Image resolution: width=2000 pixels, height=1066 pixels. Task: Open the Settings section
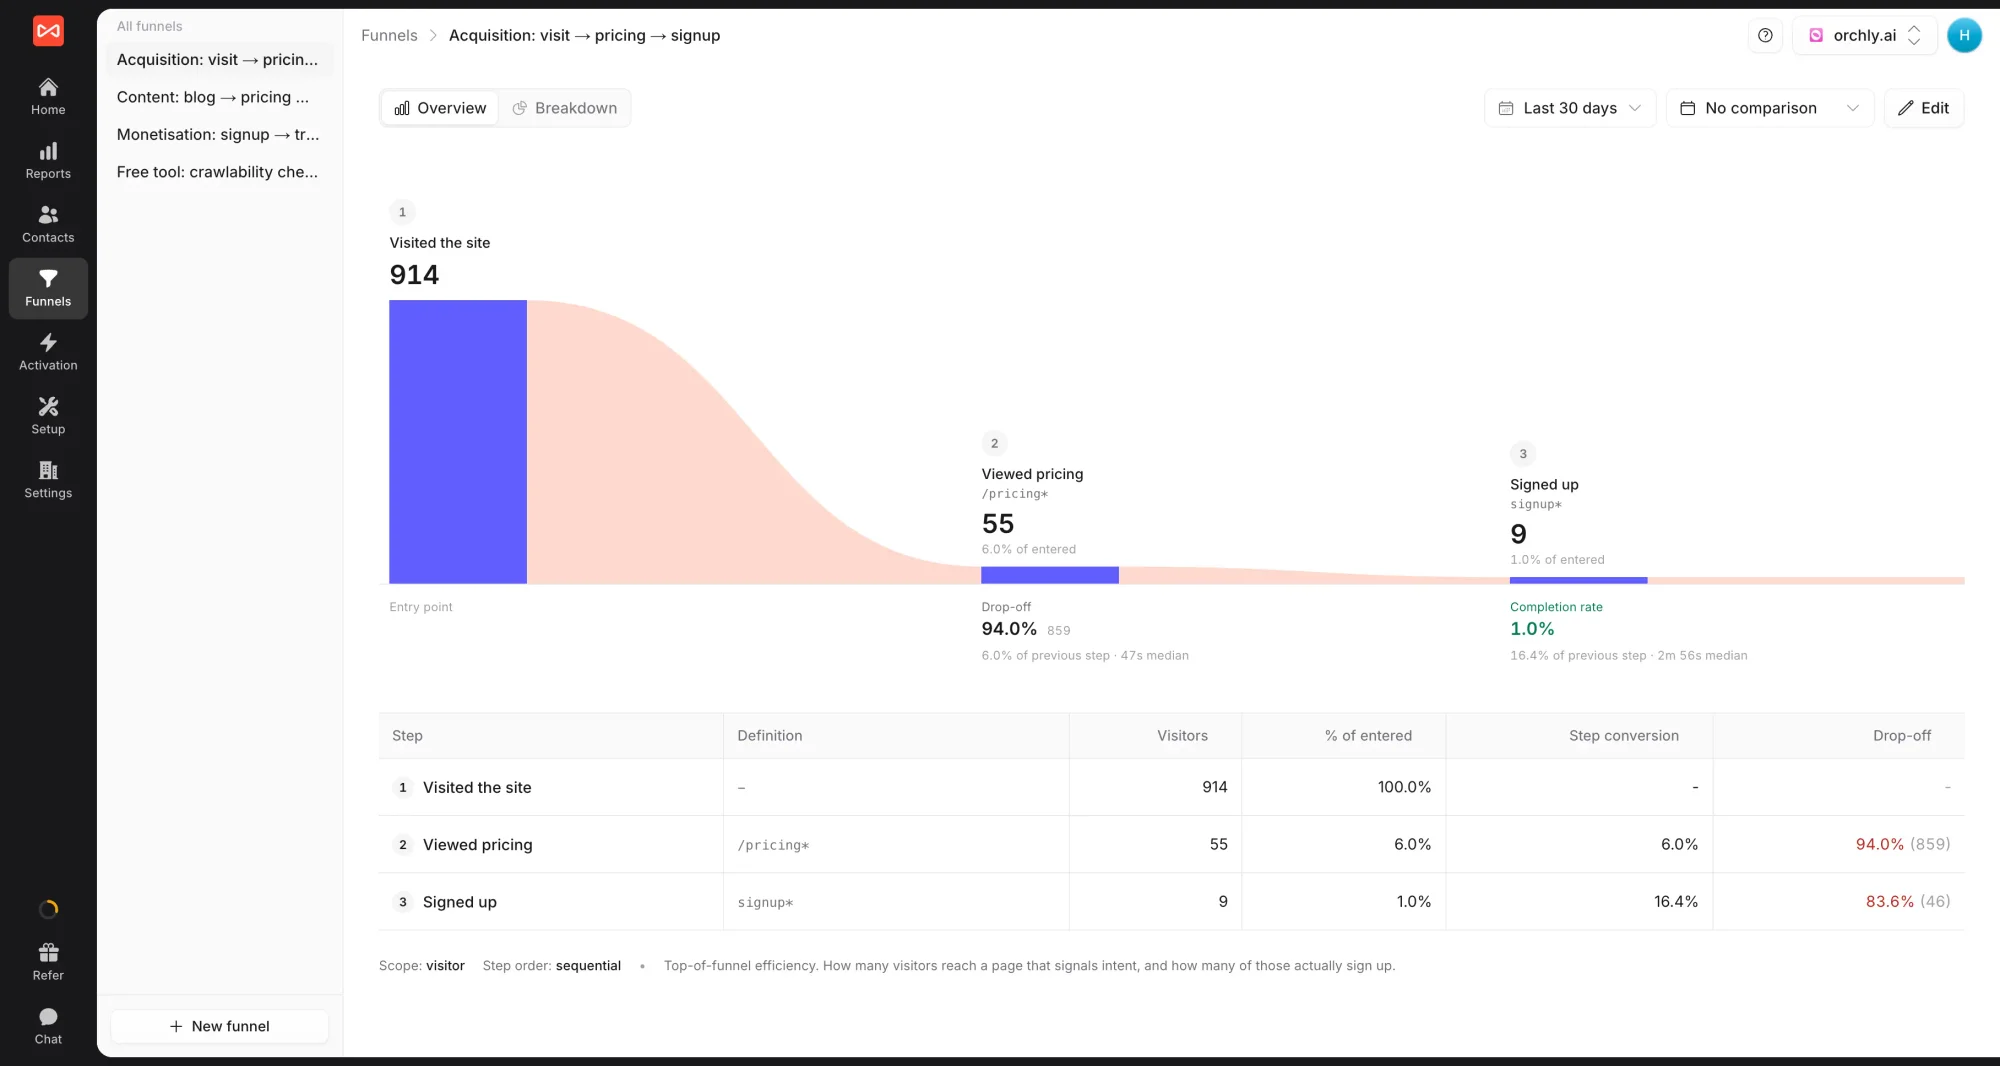click(48, 481)
